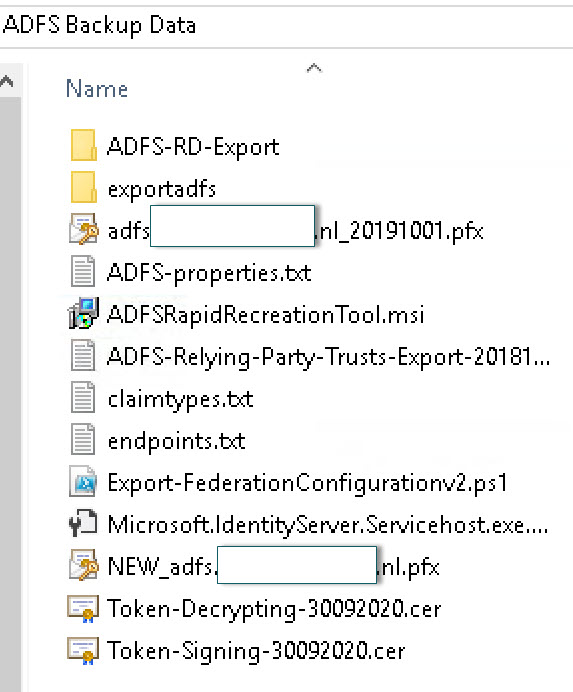This screenshot has width=573, height=692.
Task: Select the Token-Signing-30092020.cer file name
Action: (x=256, y=651)
